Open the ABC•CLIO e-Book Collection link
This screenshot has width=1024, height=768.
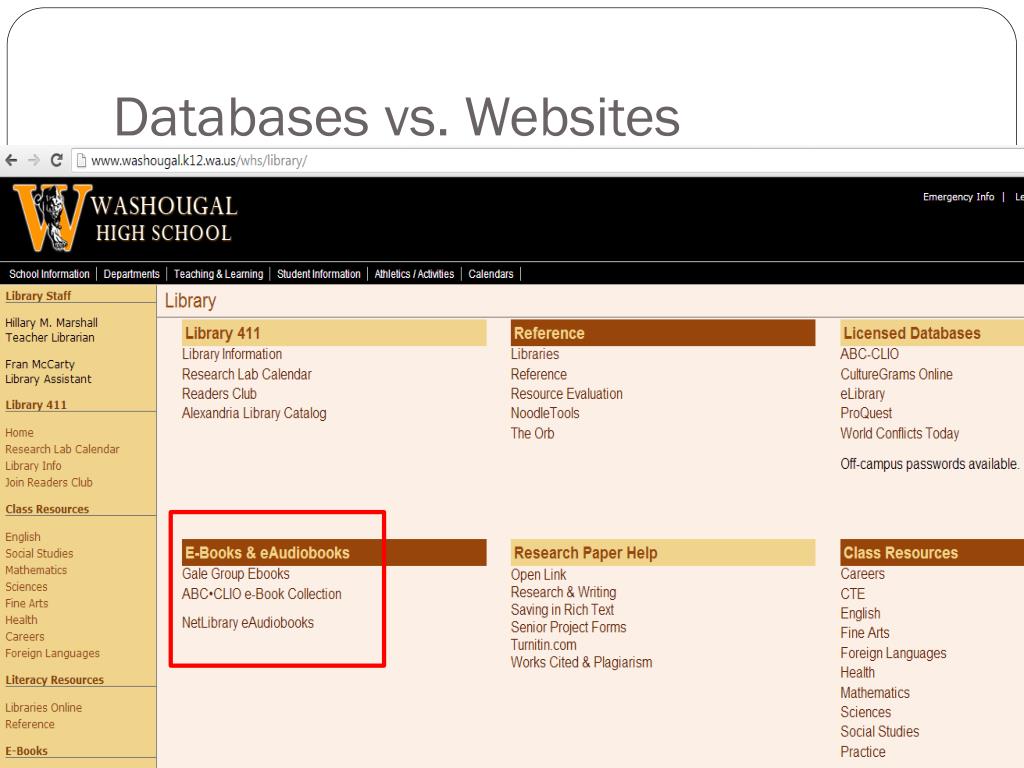click(x=261, y=594)
